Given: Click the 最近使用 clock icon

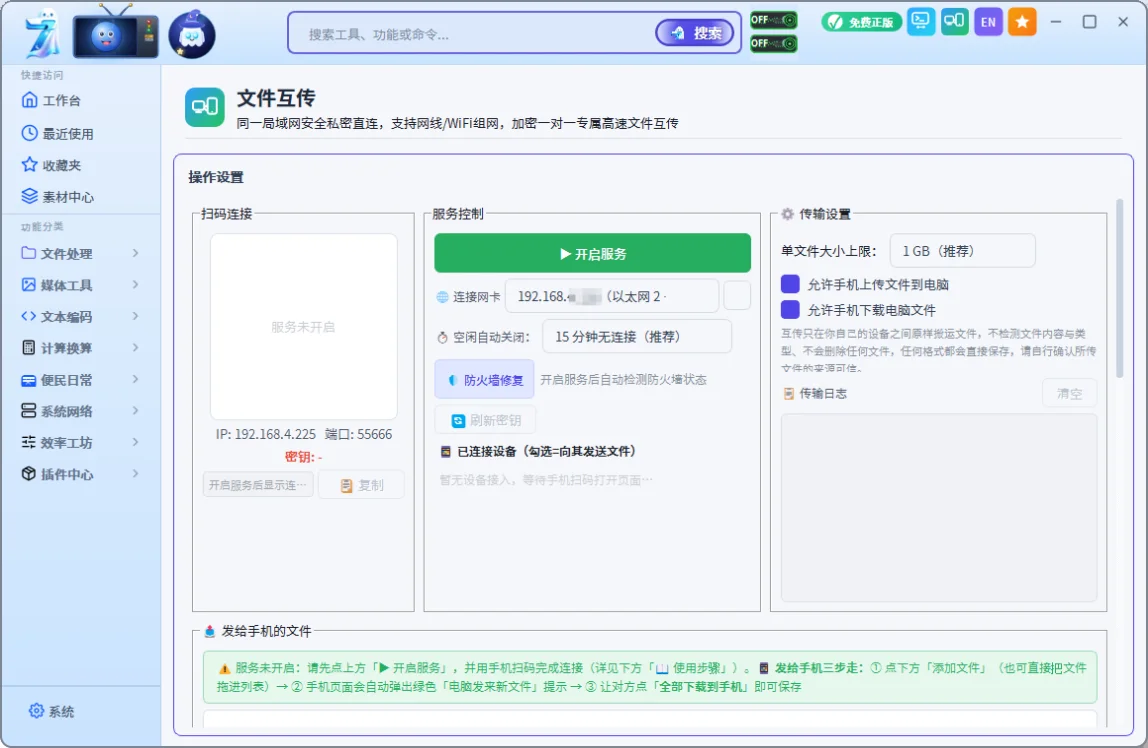Looking at the screenshot, I should click(x=29, y=132).
